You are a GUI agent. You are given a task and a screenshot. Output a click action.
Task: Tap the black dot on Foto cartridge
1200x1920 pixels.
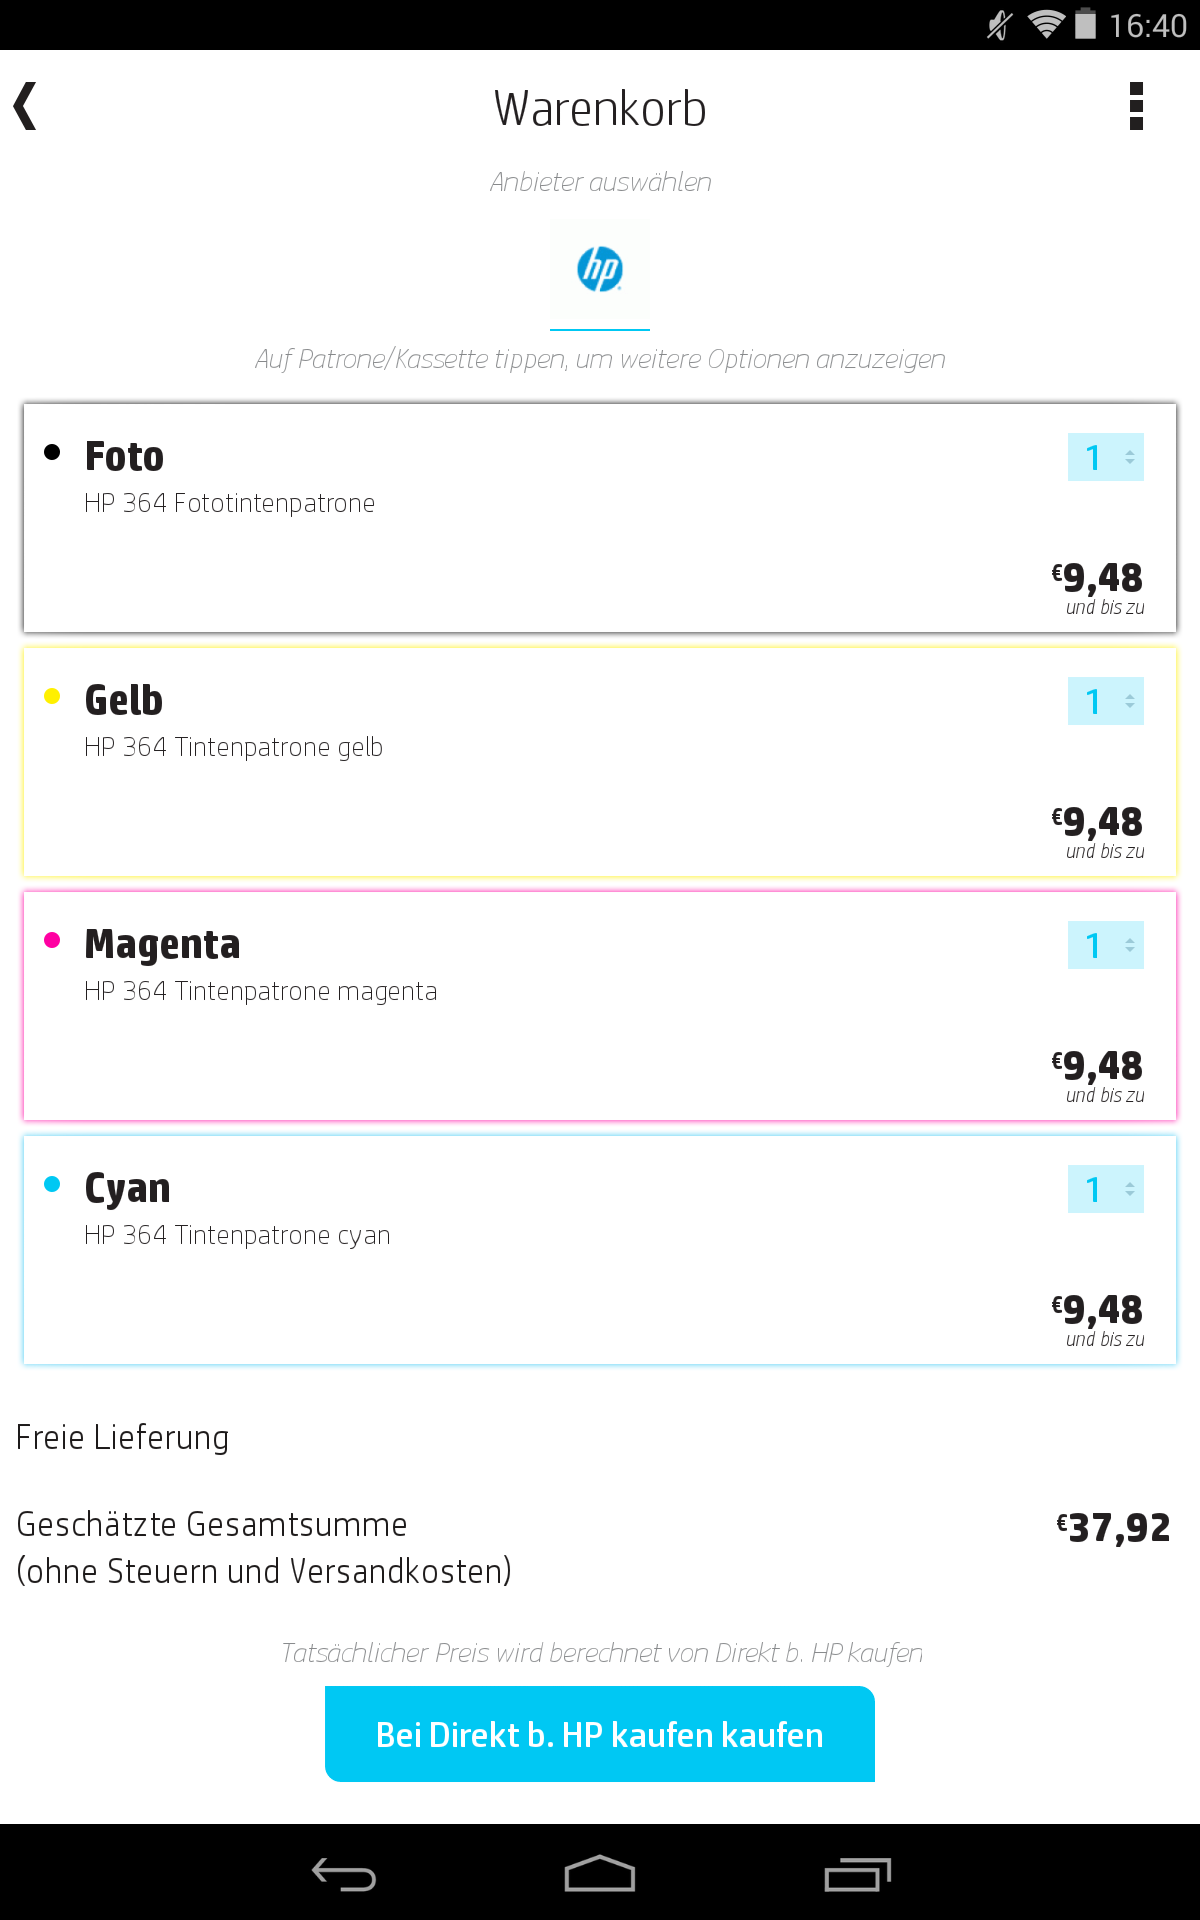pos(52,453)
